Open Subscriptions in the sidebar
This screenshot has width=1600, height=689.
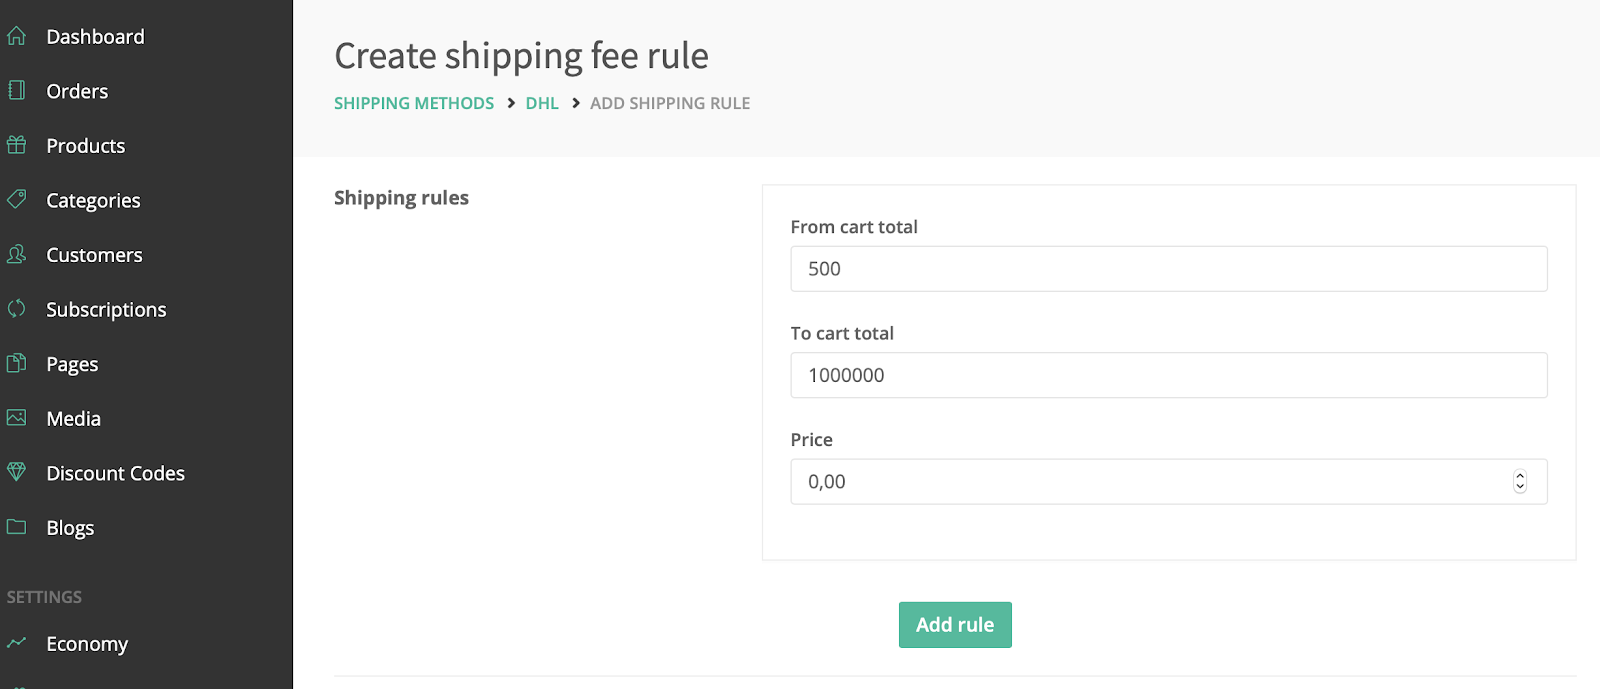click(x=106, y=310)
